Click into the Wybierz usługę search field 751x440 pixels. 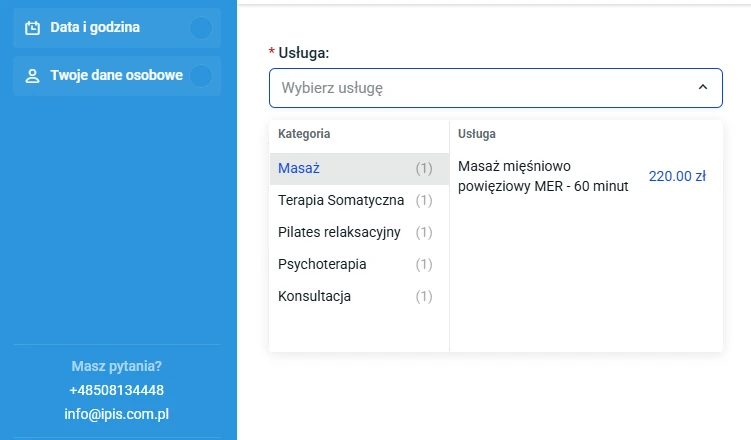pyautogui.click(x=480, y=88)
